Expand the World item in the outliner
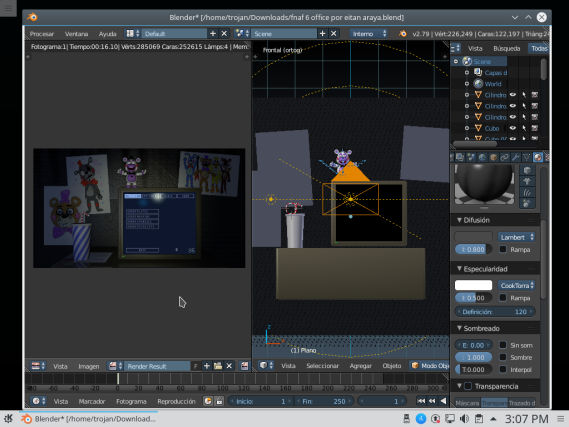This screenshot has height=427, width=569. 467,84
